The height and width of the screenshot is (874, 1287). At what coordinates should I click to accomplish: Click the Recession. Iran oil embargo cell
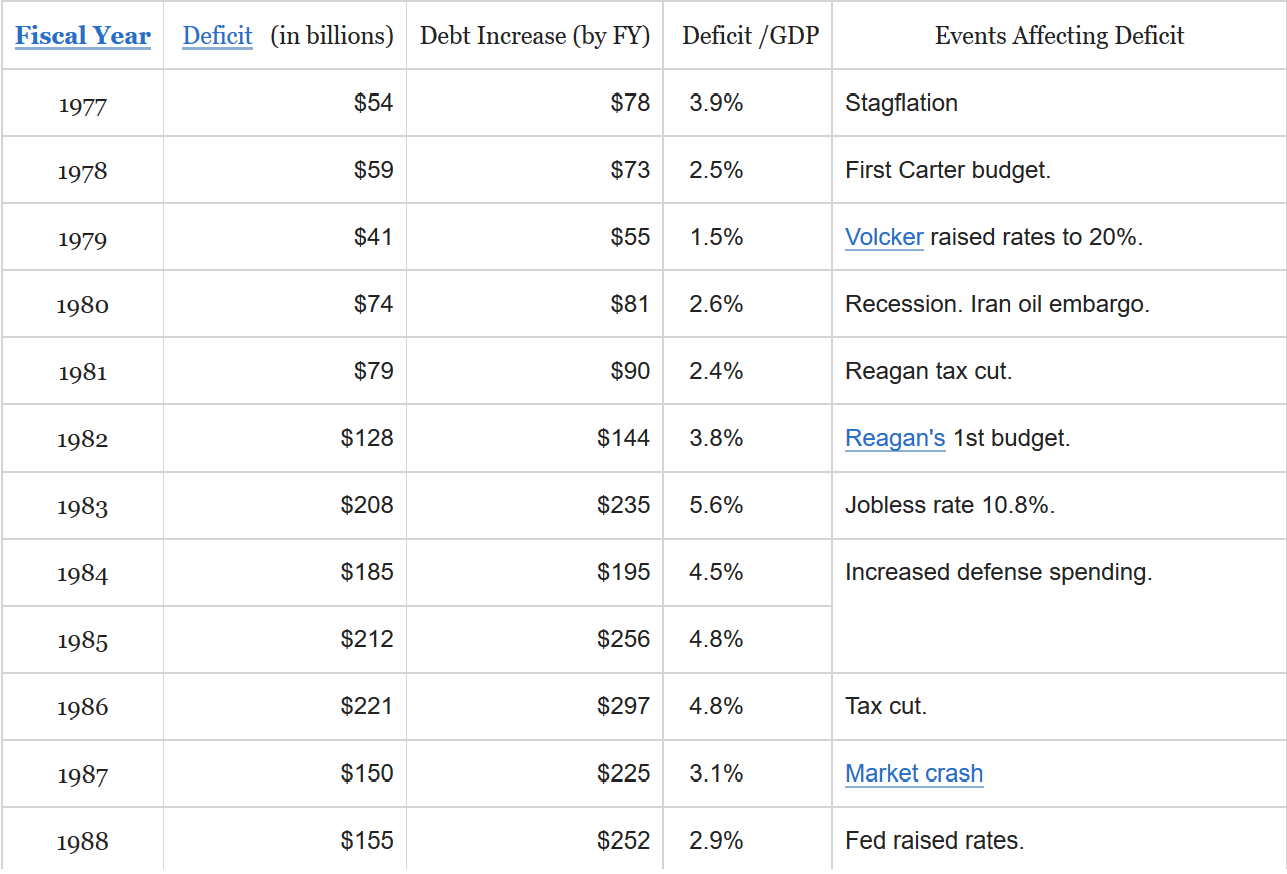click(x=997, y=304)
